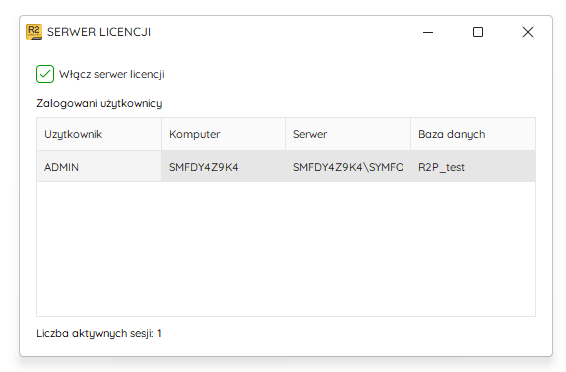Image resolution: width=566 pixels, height=372 pixels.
Task: Uncheck the Włącz serwer licencji checkbox
Action: tap(45, 74)
